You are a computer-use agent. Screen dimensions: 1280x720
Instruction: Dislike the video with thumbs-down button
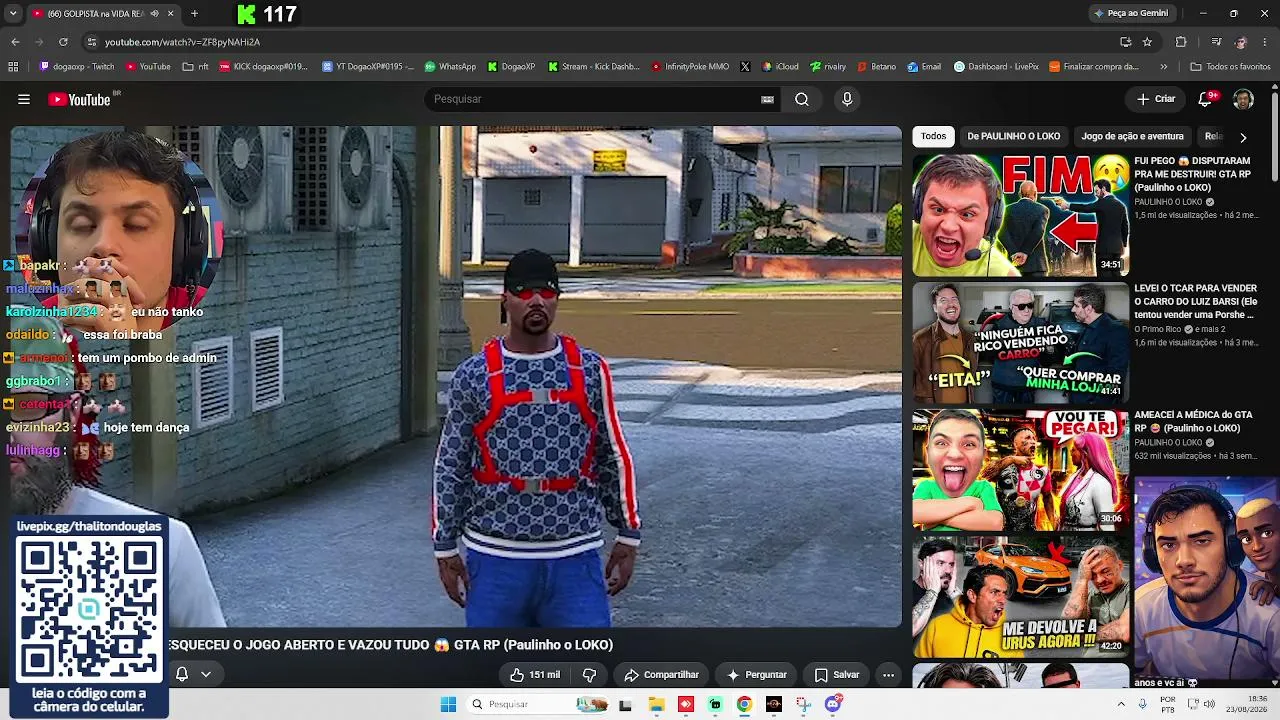[590, 675]
